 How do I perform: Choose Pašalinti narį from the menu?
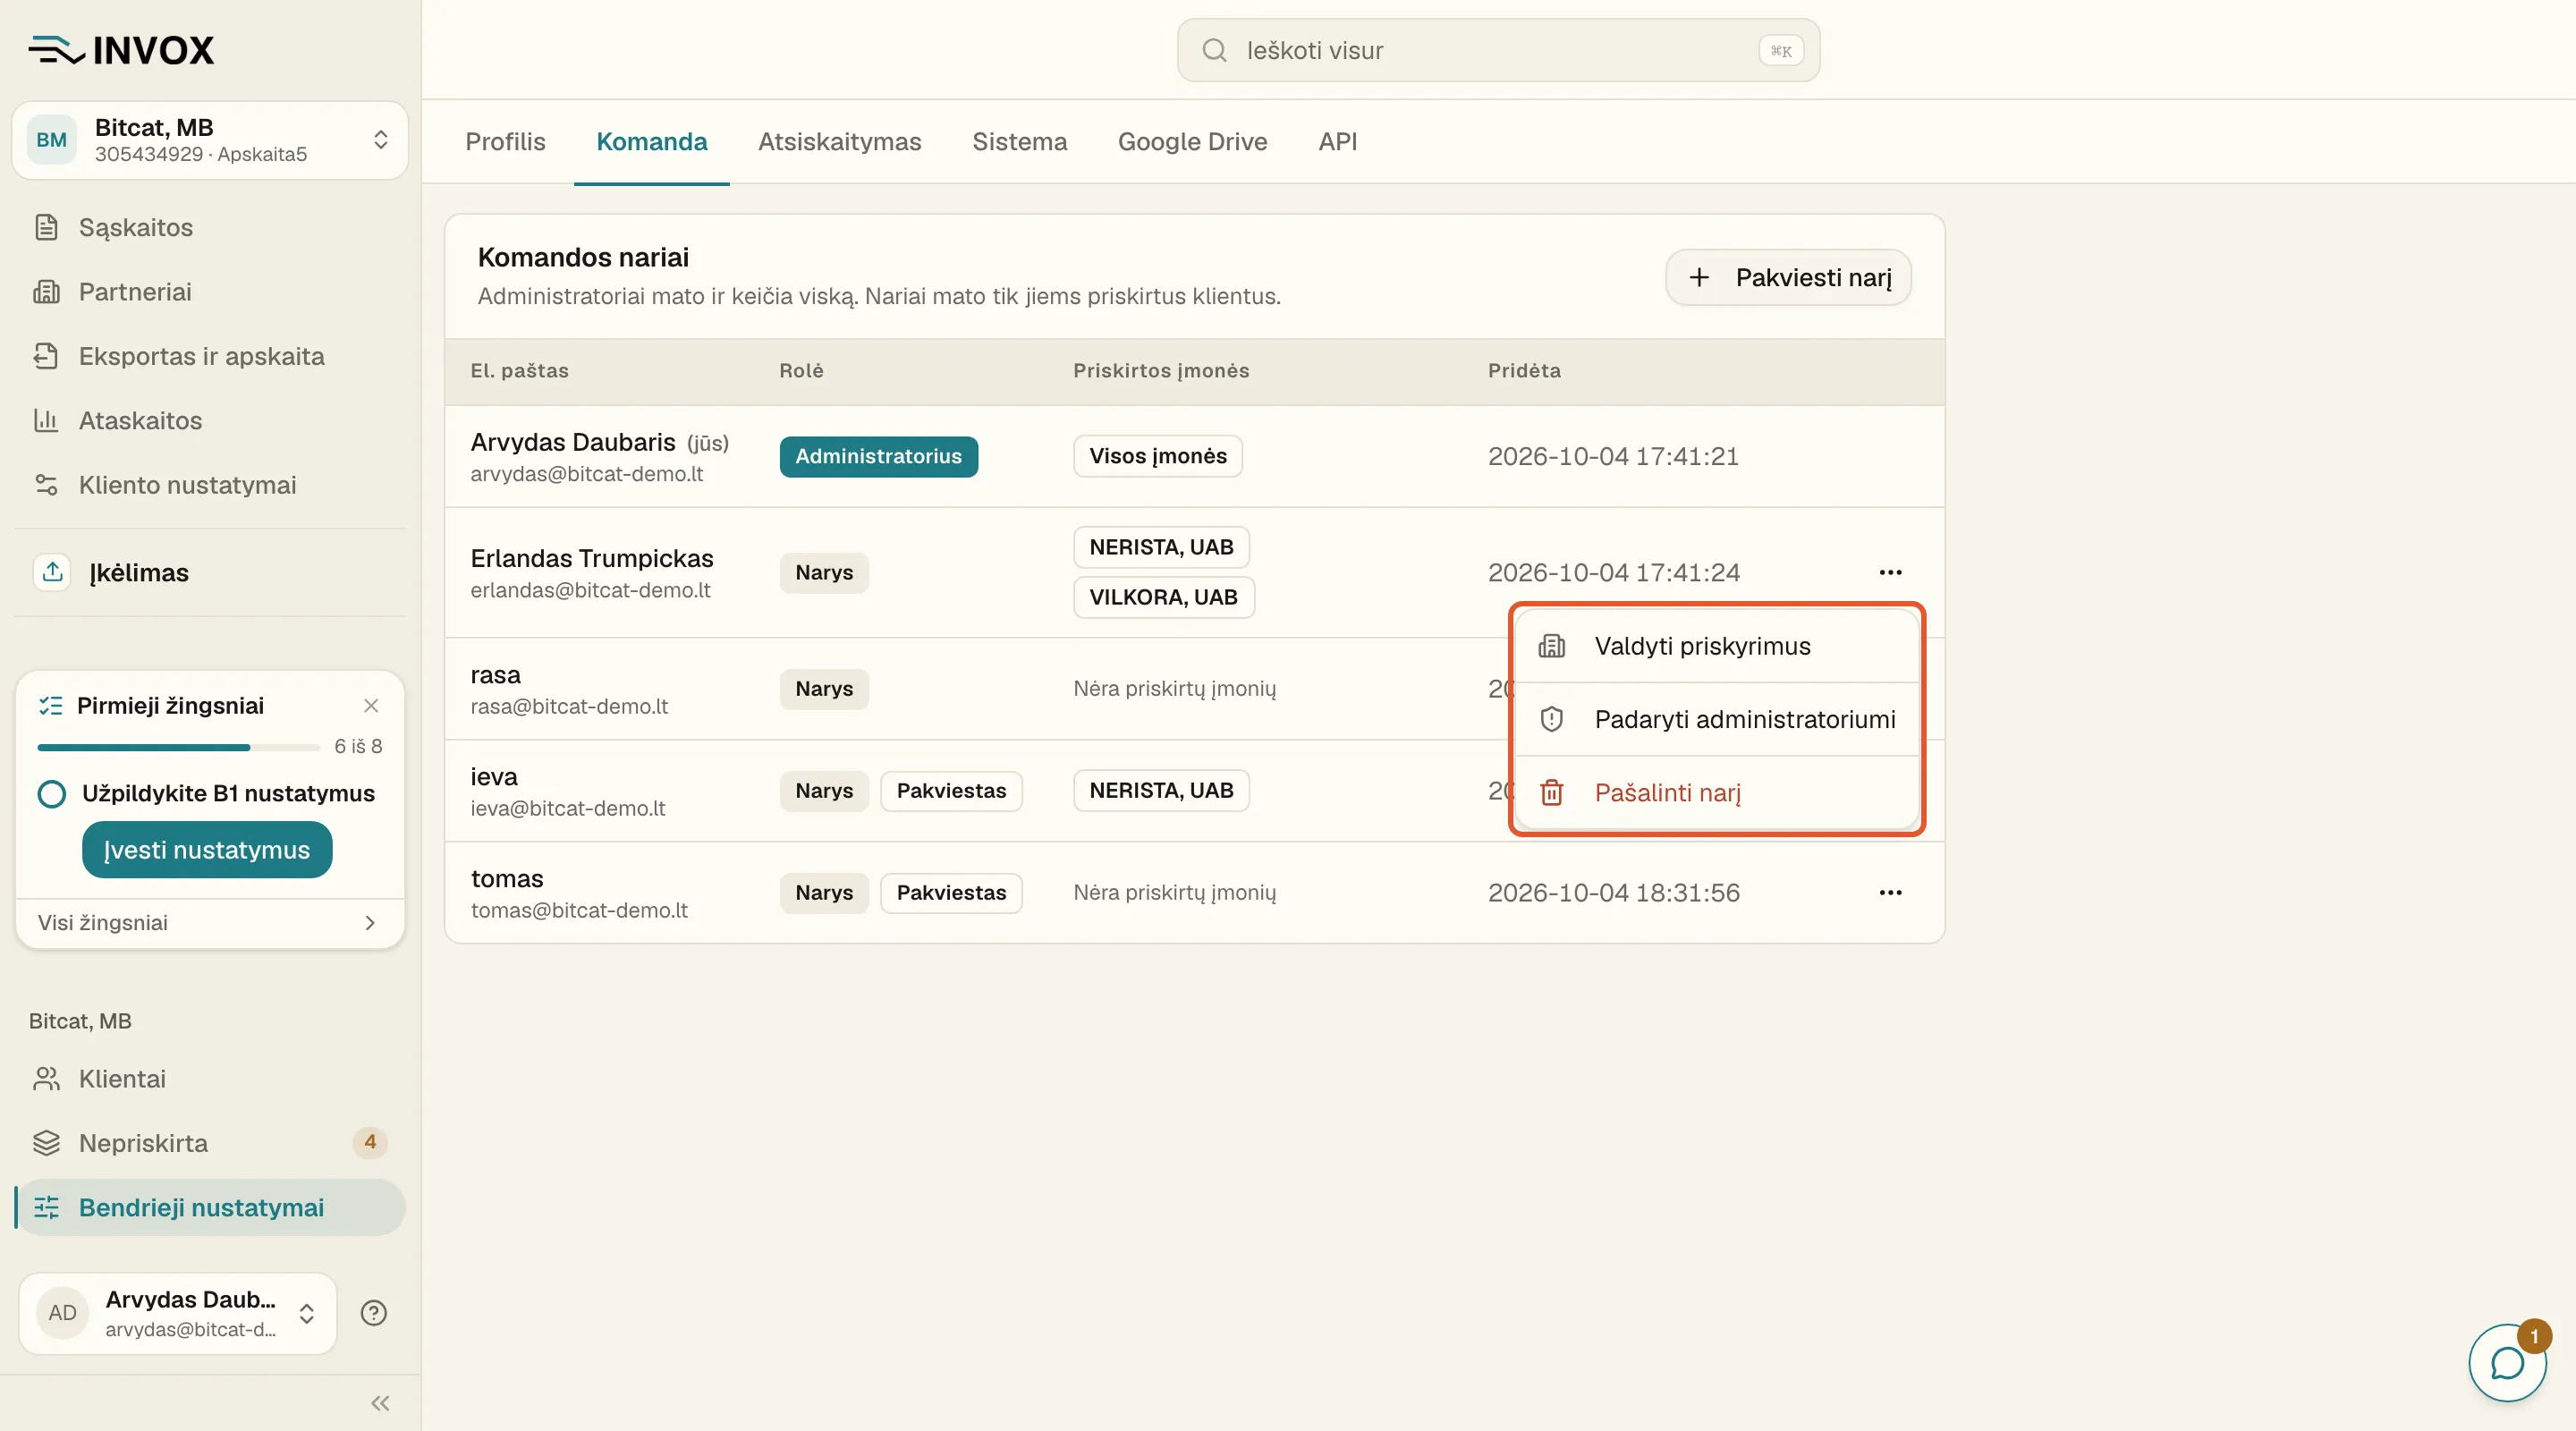(1717, 792)
